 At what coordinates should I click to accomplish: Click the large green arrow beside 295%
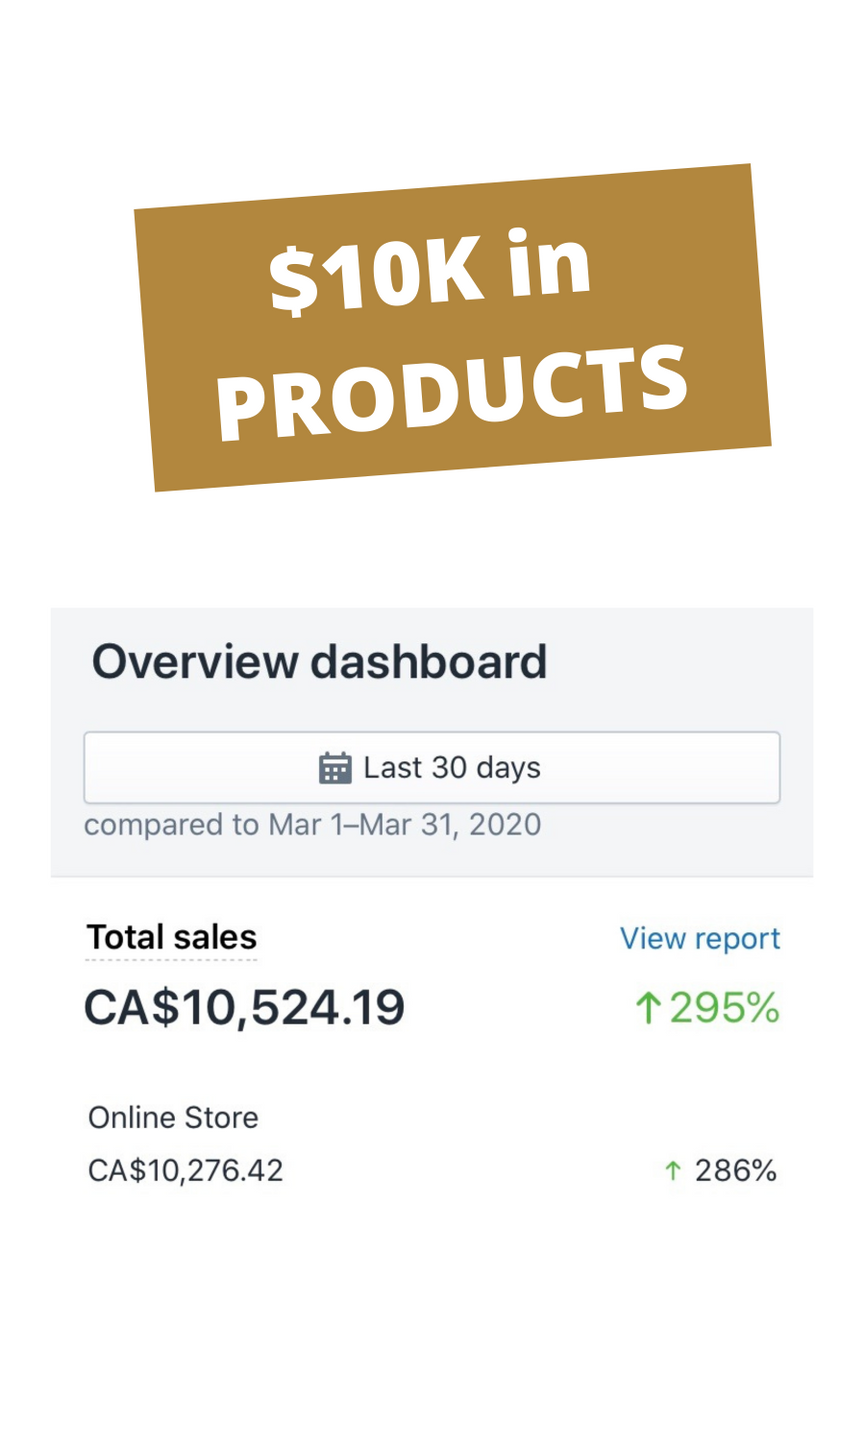(648, 1008)
